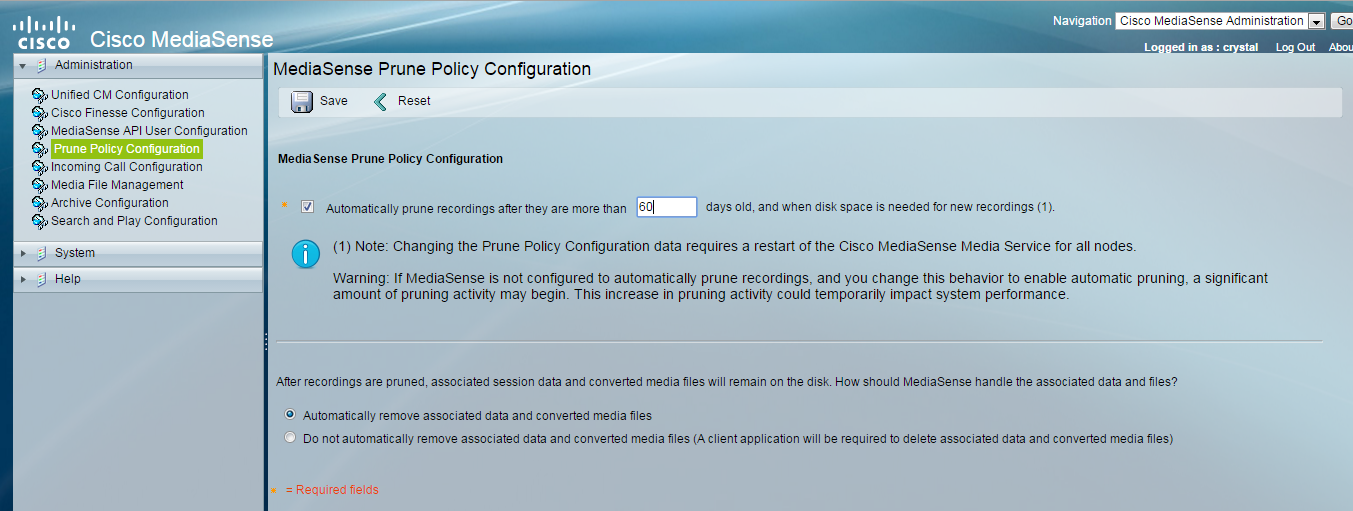Click the Cisco logo in the header
The image size is (1353, 511).
click(42, 32)
